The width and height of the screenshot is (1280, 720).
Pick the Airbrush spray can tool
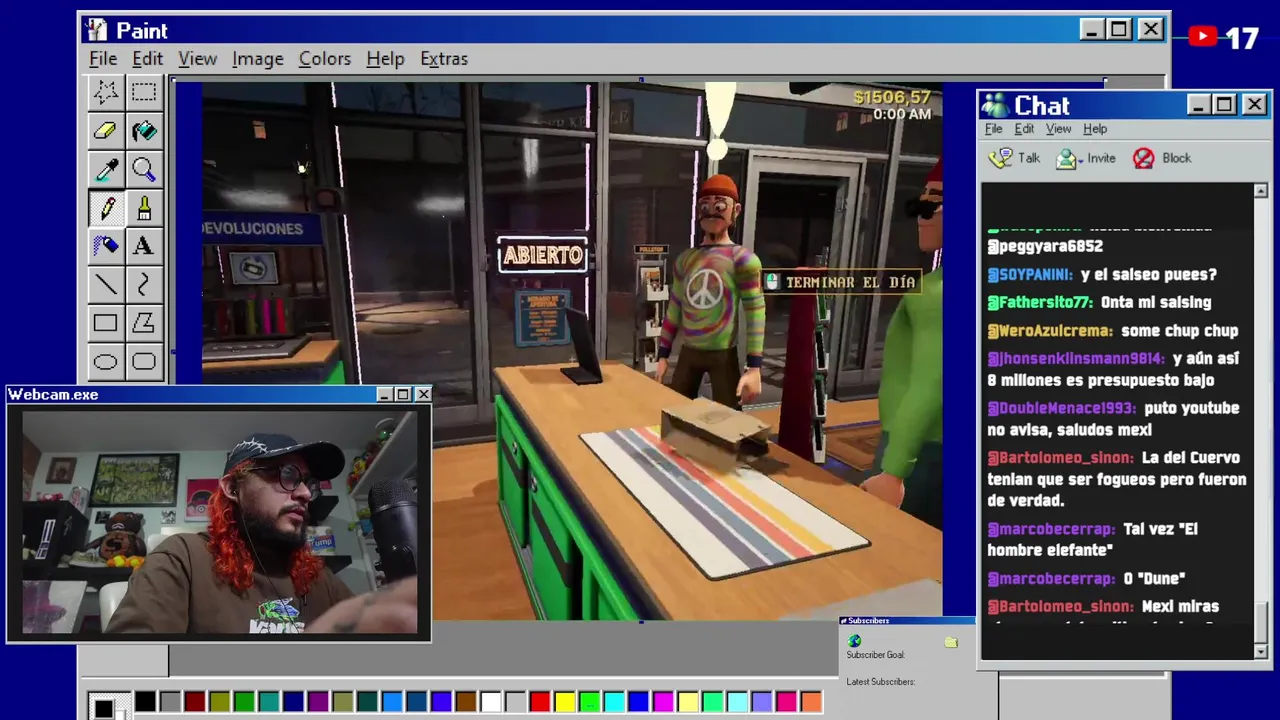105,246
